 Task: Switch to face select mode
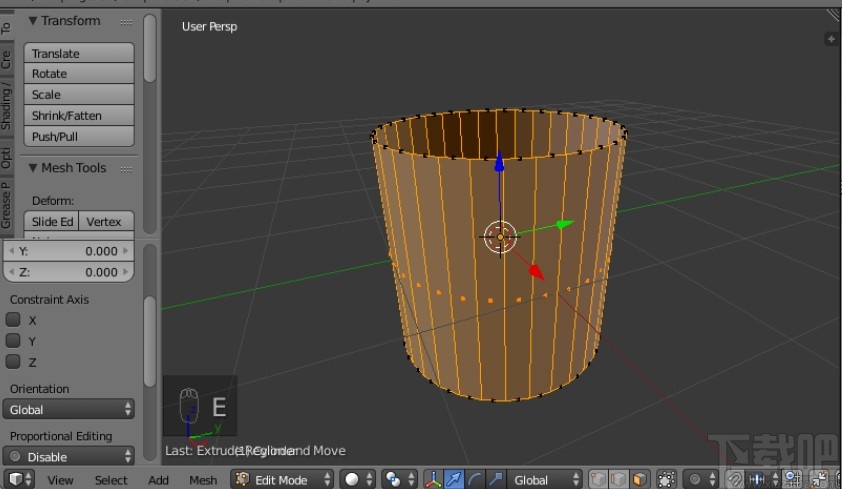(x=639, y=479)
